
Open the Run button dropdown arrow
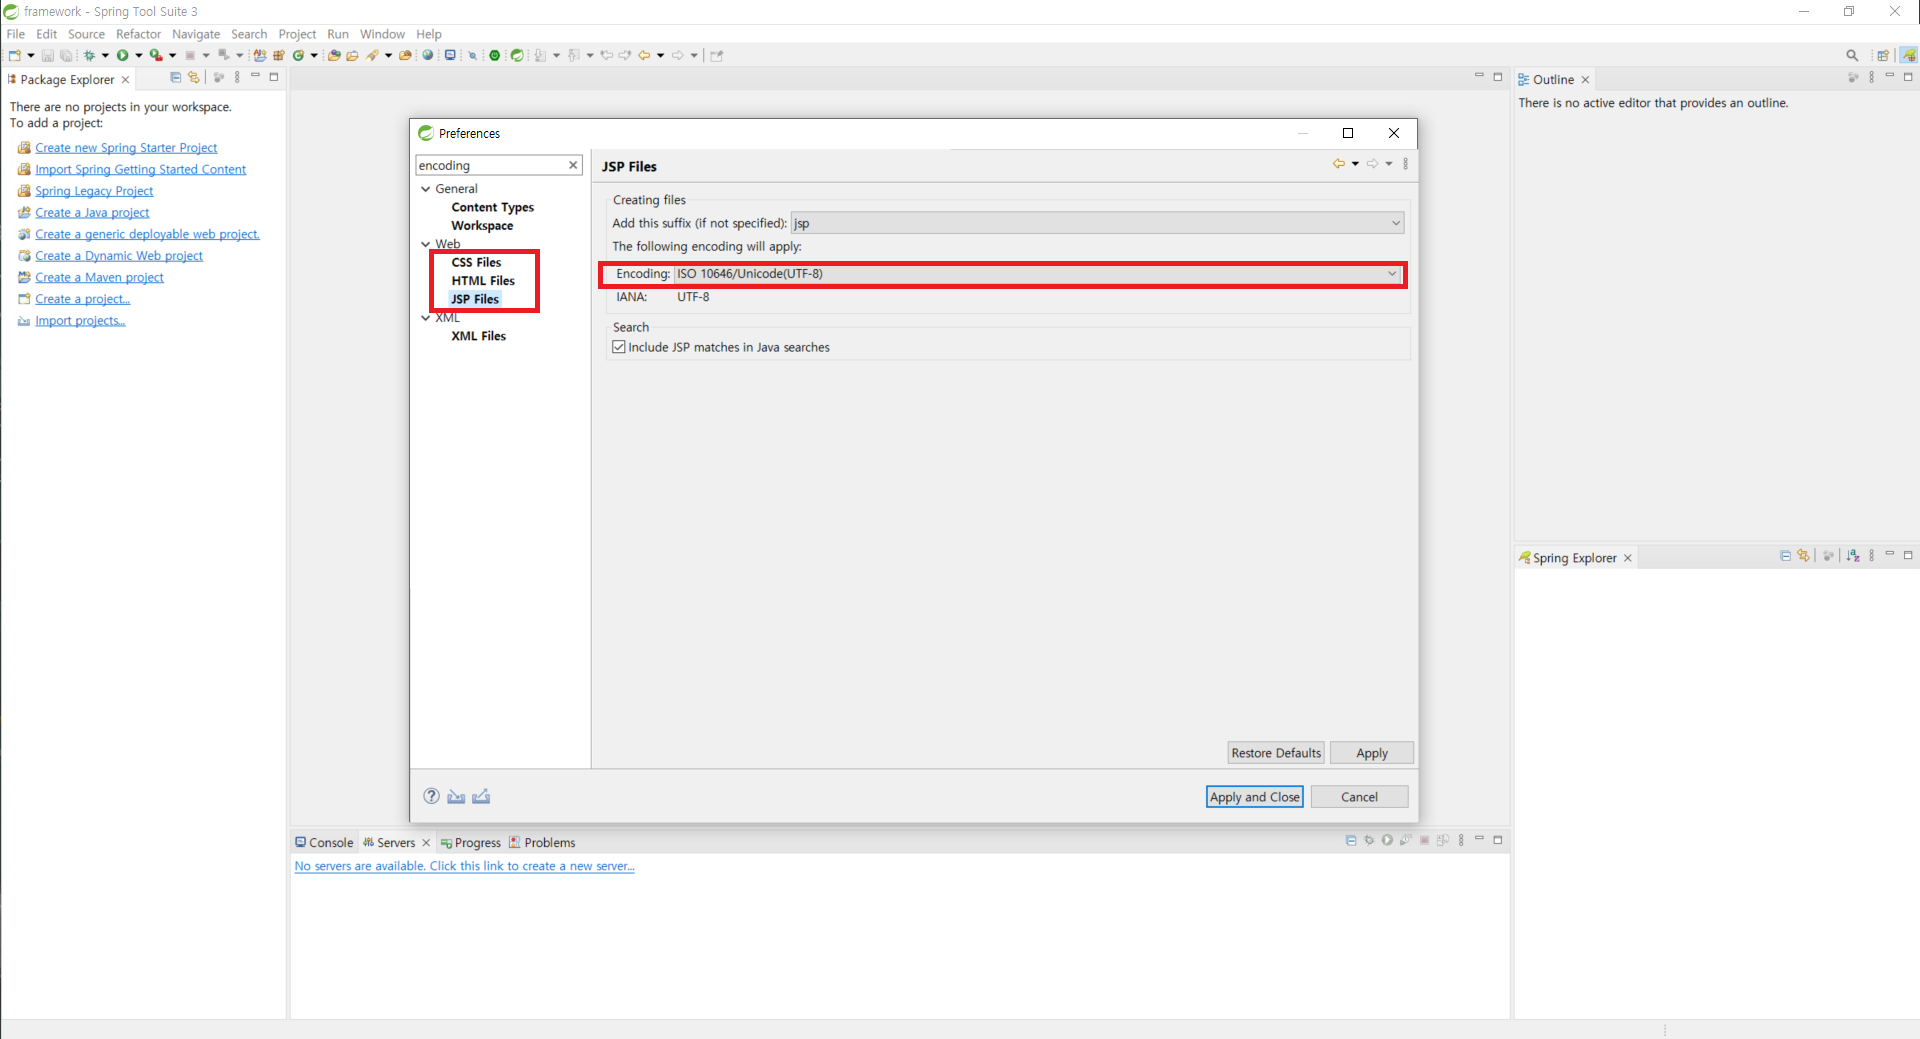pos(139,55)
